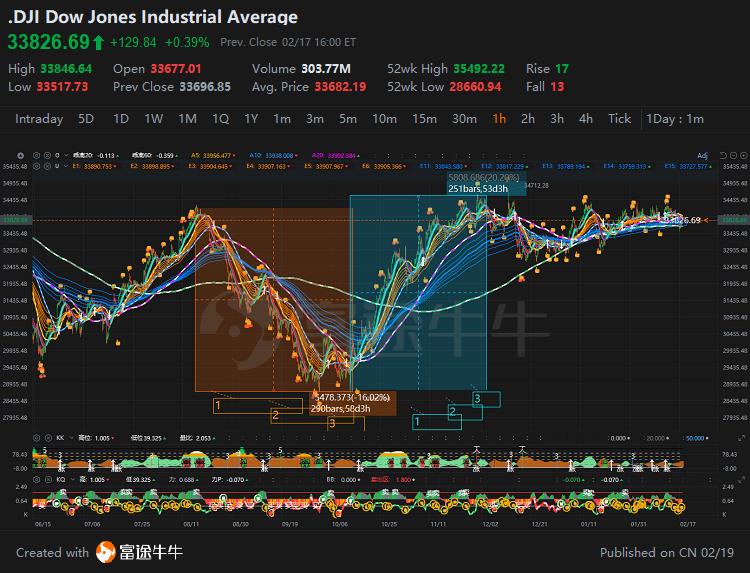Viewport: 750px width, 573px height.
Task: Select the 1D timeframe tab
Action: 121,119
